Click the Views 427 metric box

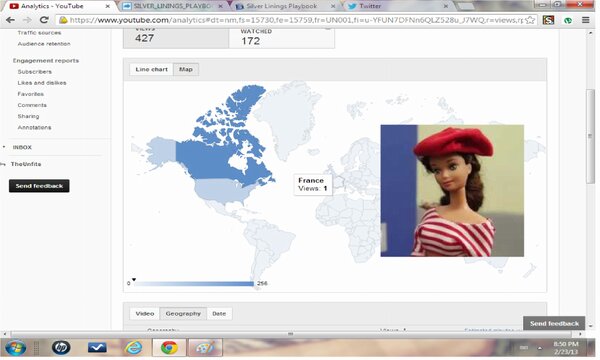coord(176,38)
